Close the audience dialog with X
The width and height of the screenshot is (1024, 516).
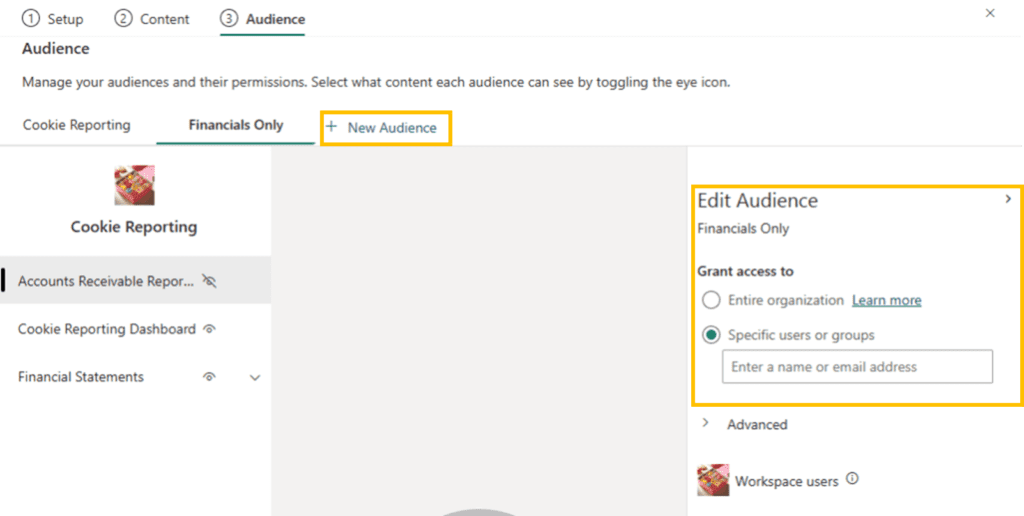(x=990, y=13)
